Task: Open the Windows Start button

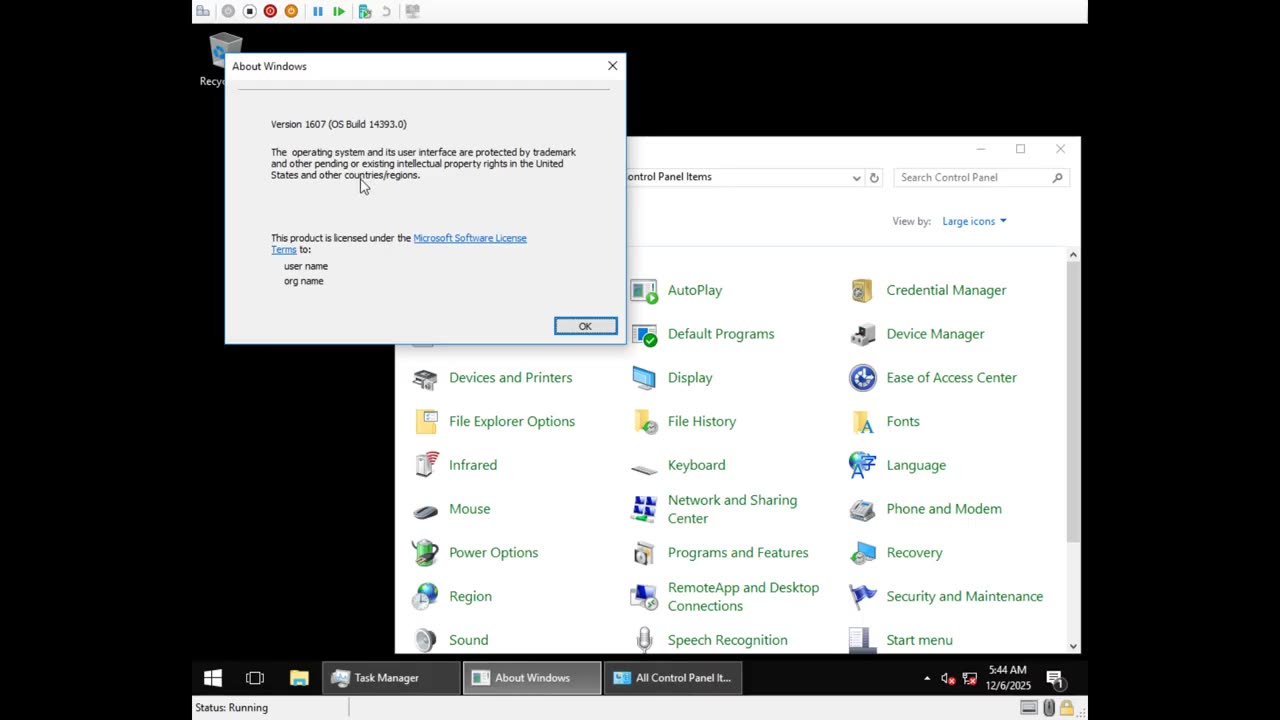Action: pos(213,678)
